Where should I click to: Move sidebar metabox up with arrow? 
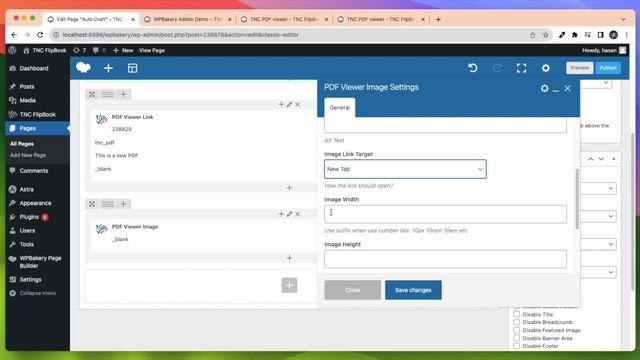[x=591, y=159]
